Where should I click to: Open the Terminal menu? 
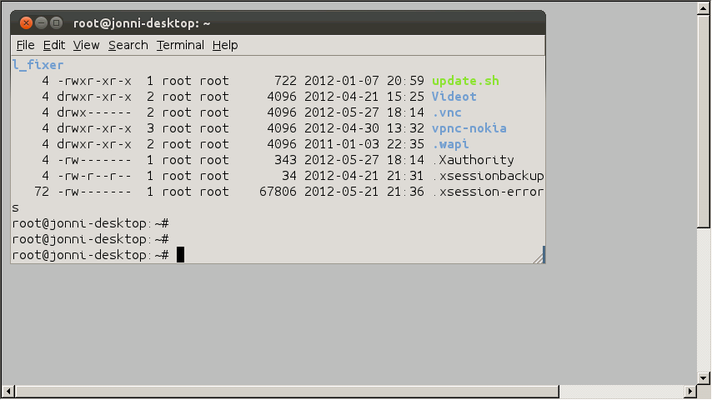pos(180,45)
